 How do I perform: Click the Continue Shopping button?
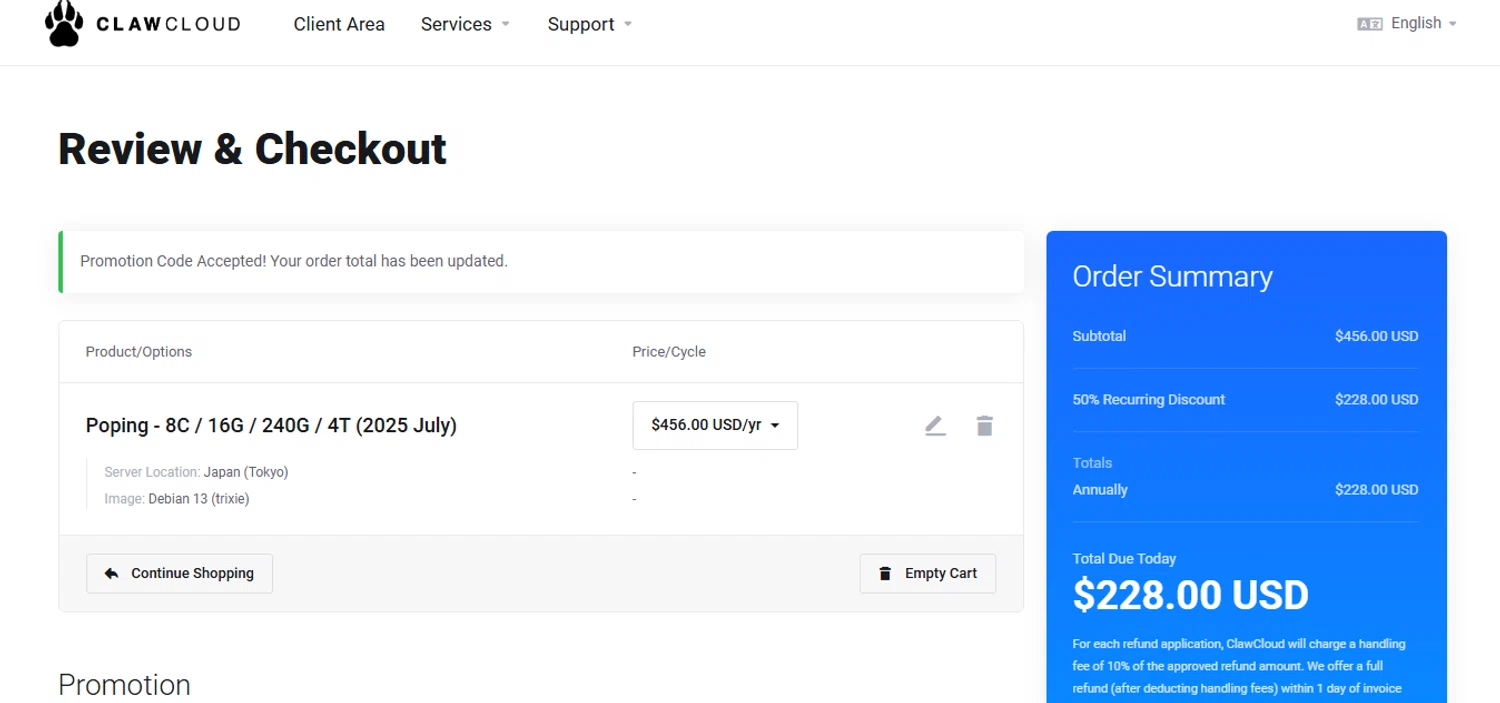[180, 574]
